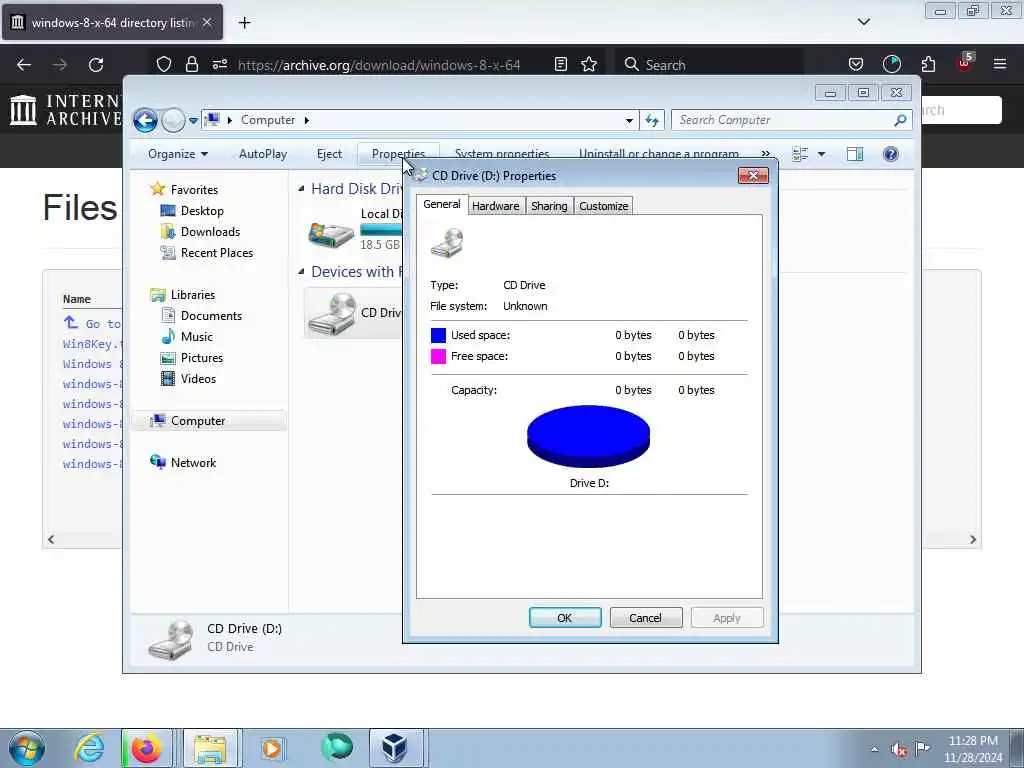Toggle Firefox reader view icon
Screen dimensions: 1024x768
(x=560, y=64)
